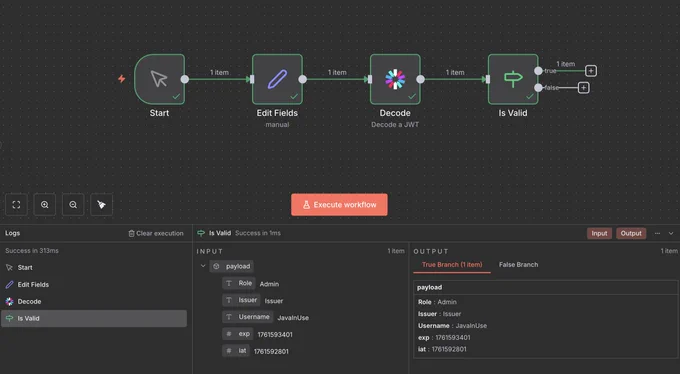Click the Logs panel title
Image resolution: width=680 pixels, height=374 pixels.
coord(13,233)
